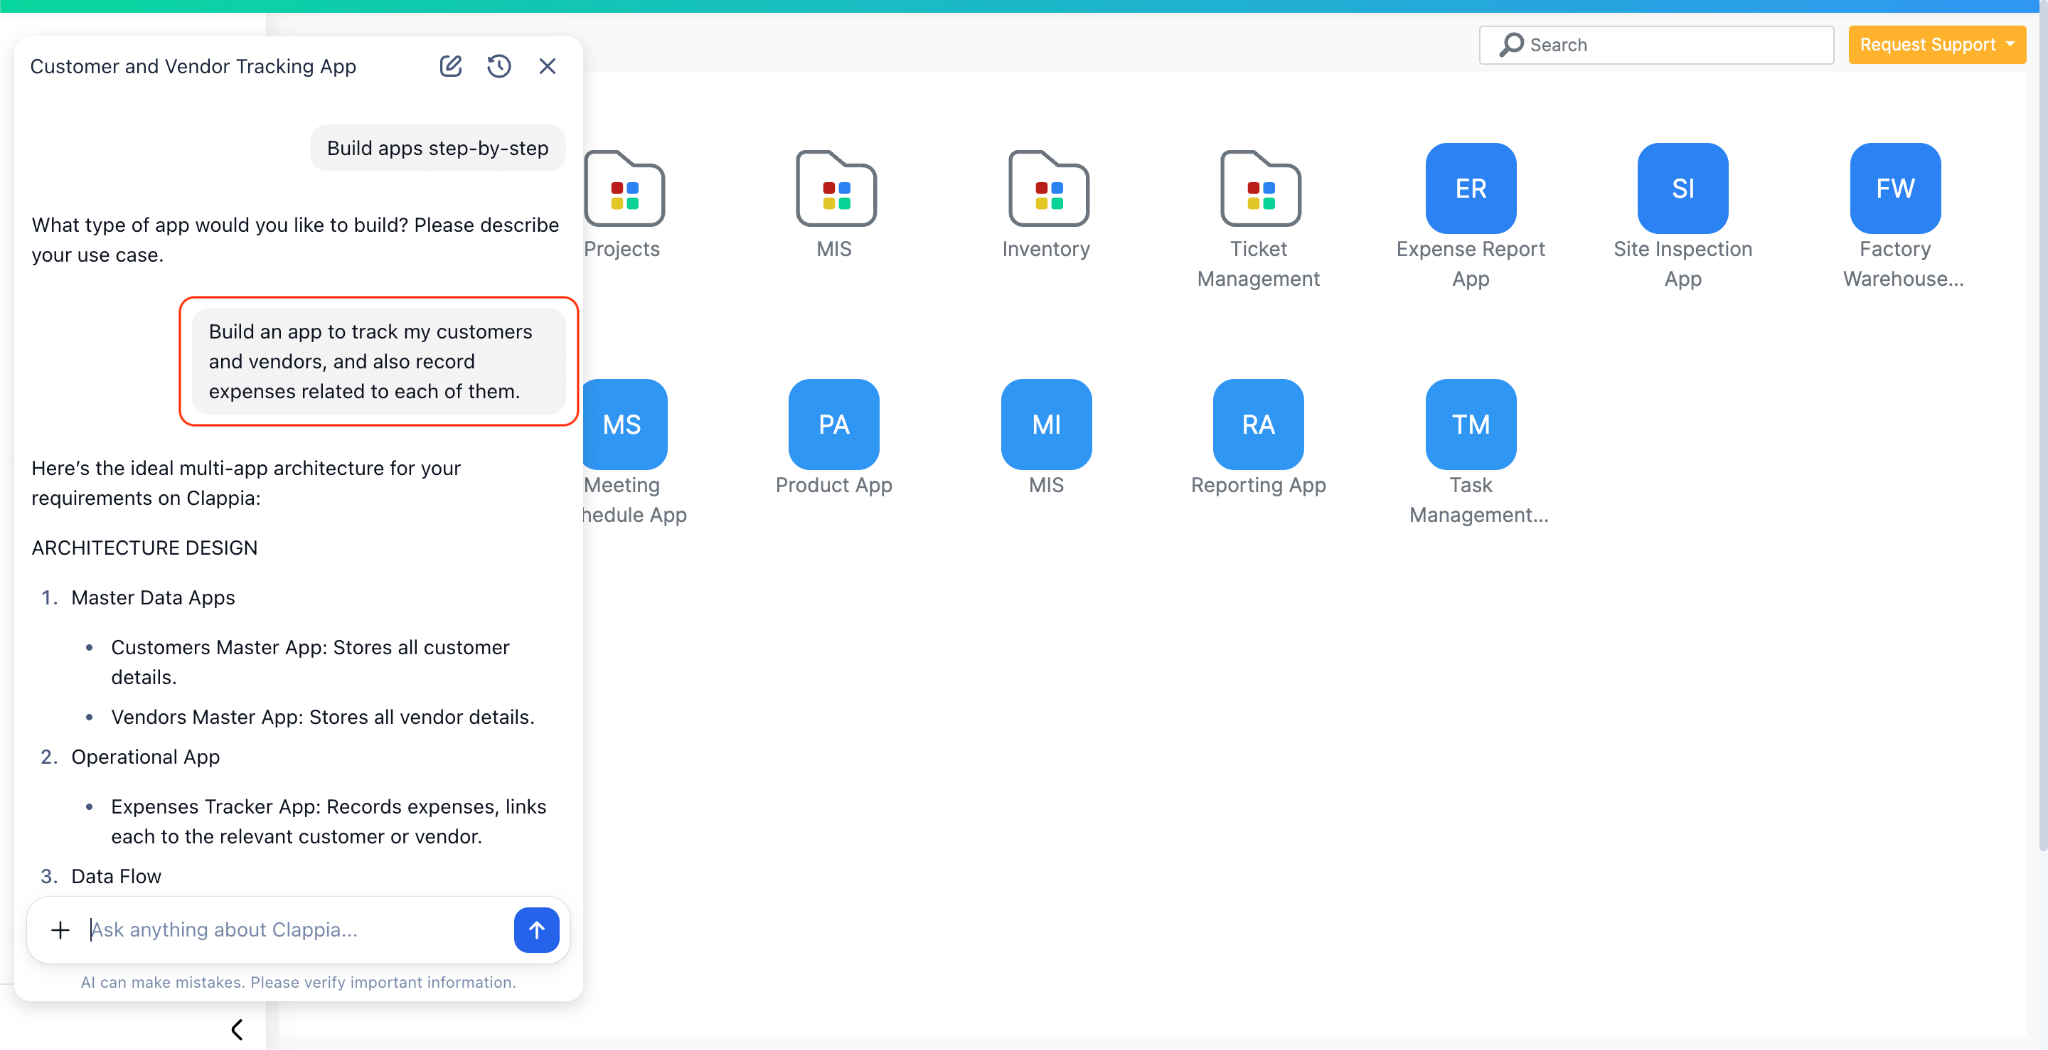
Task: Open the Reporting App
Action: pyautogui.click(x=1257, y=424)
